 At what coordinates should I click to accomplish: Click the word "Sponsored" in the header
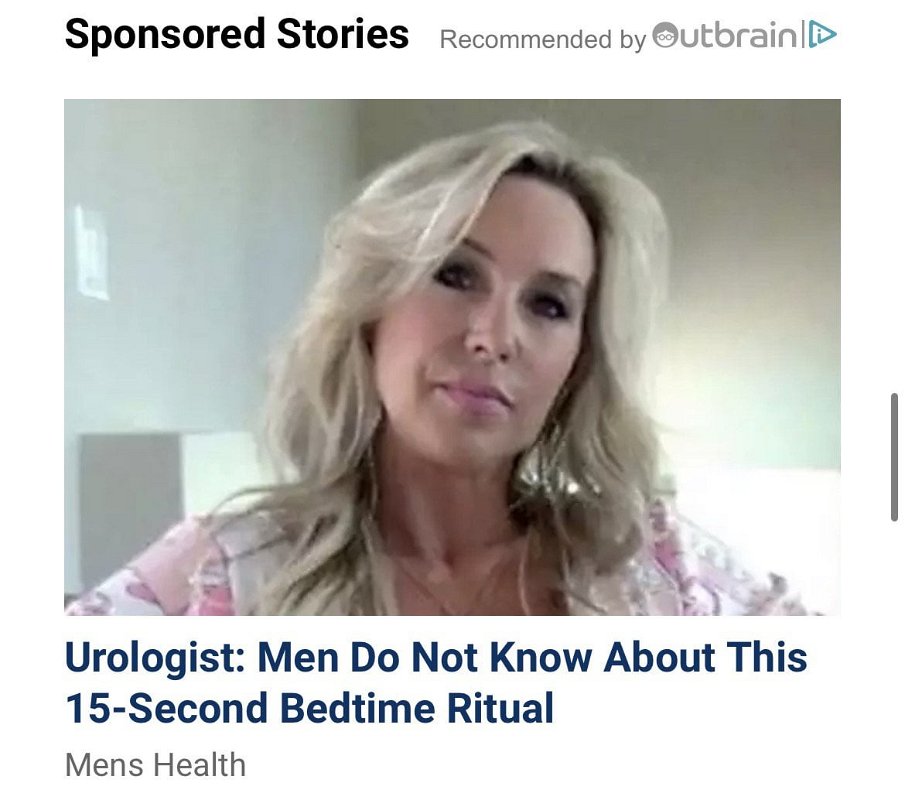click(x=165, y=36)
